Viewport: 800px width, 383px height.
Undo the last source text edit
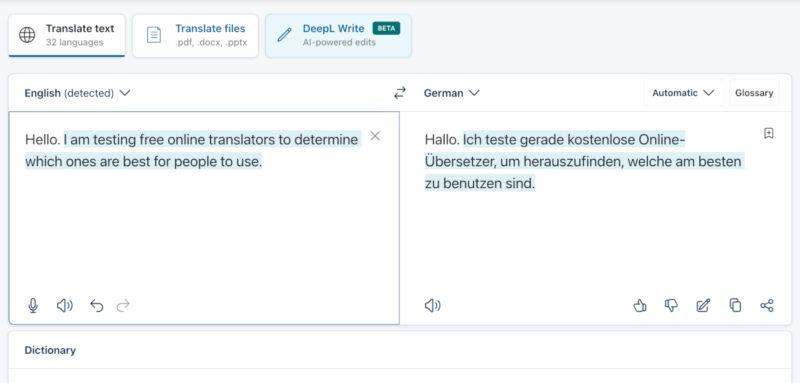[96, 305]
